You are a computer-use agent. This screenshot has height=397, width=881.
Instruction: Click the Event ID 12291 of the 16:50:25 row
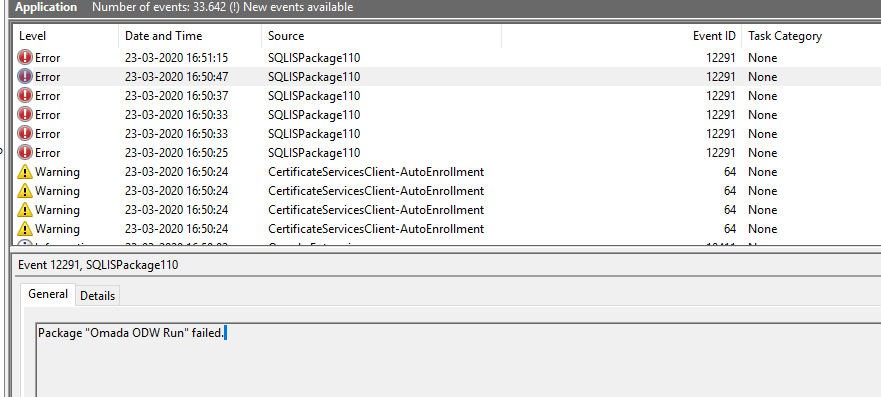tap(721, 153)
